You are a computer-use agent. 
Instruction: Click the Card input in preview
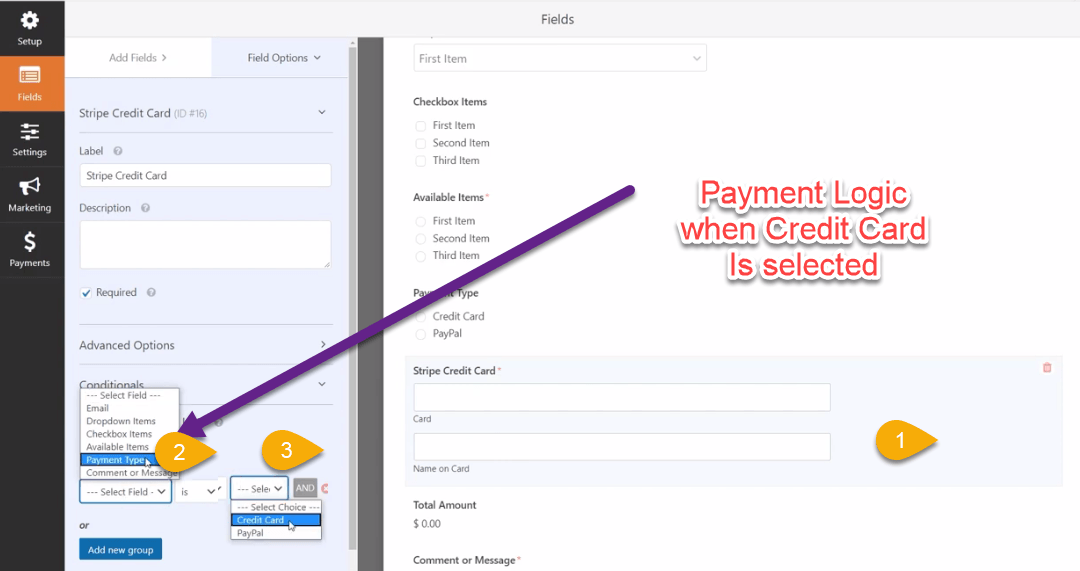pos(622,397)
